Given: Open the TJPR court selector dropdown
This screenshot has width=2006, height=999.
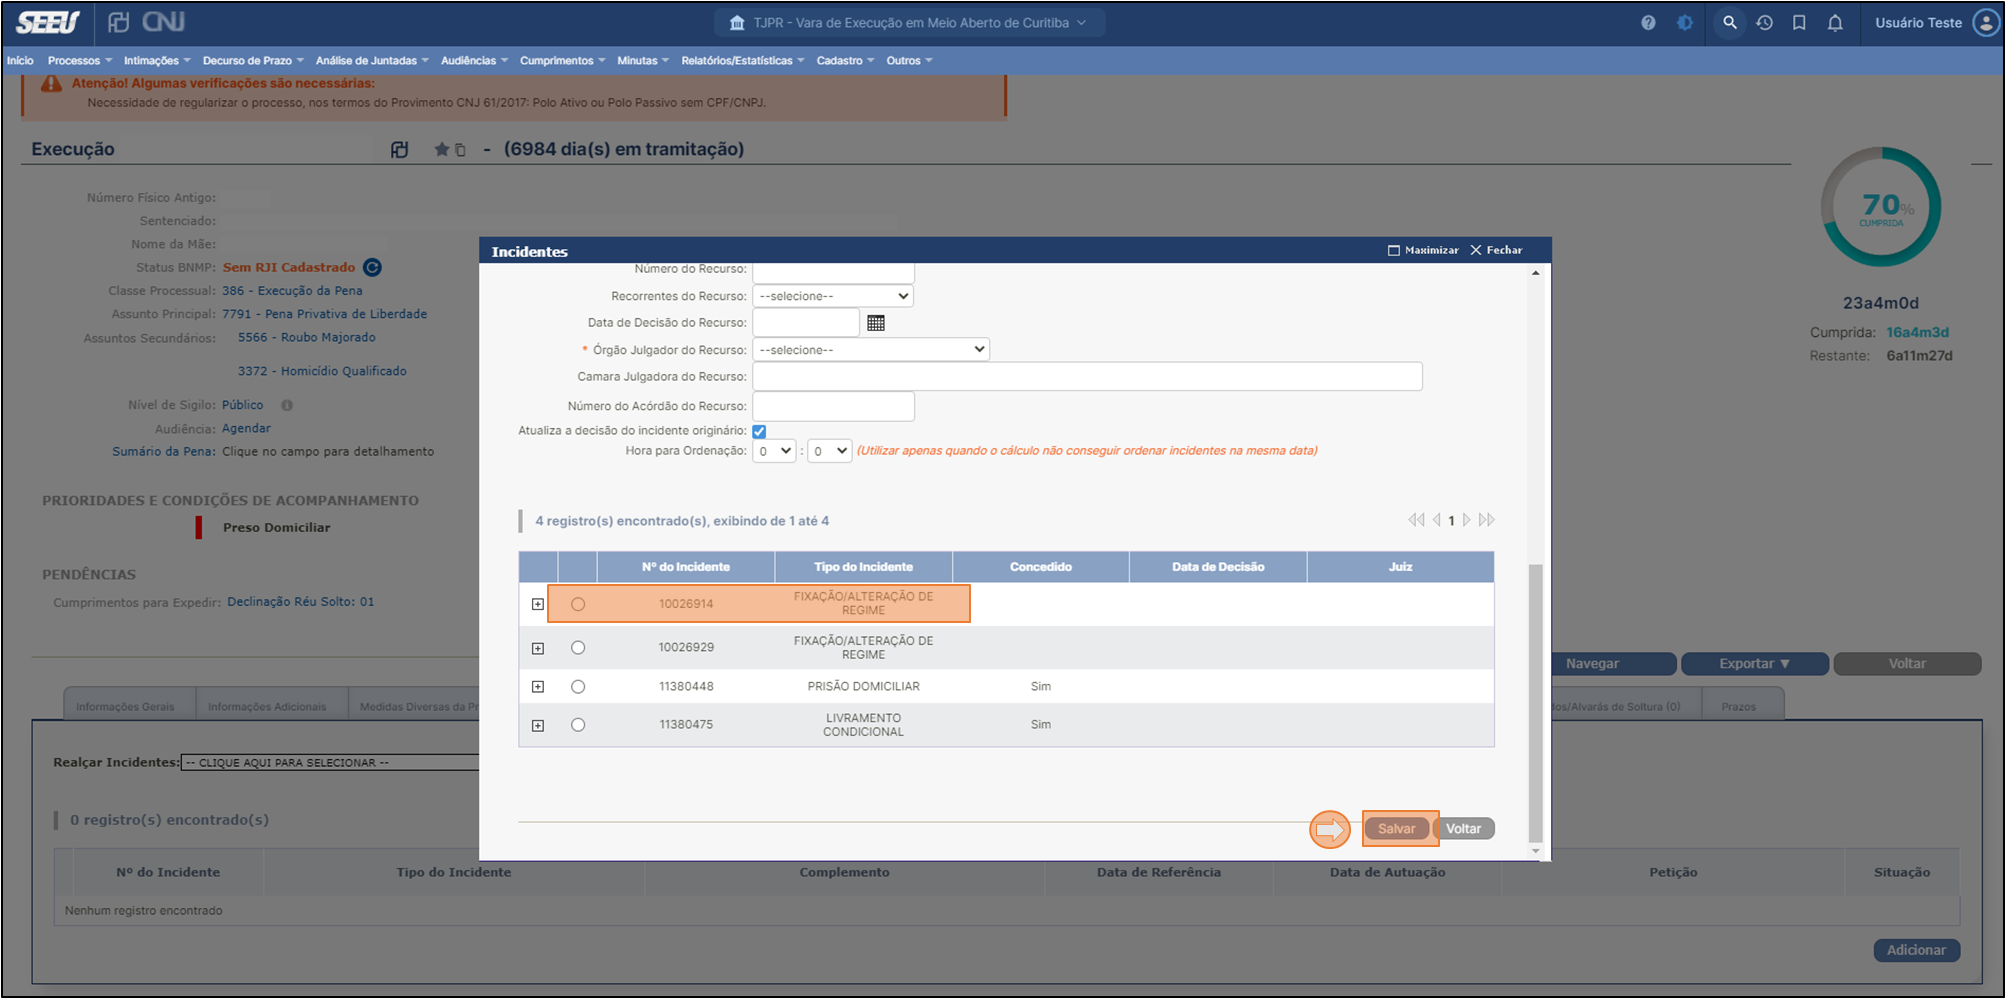Looking at the screenshot, I should 909,23.
